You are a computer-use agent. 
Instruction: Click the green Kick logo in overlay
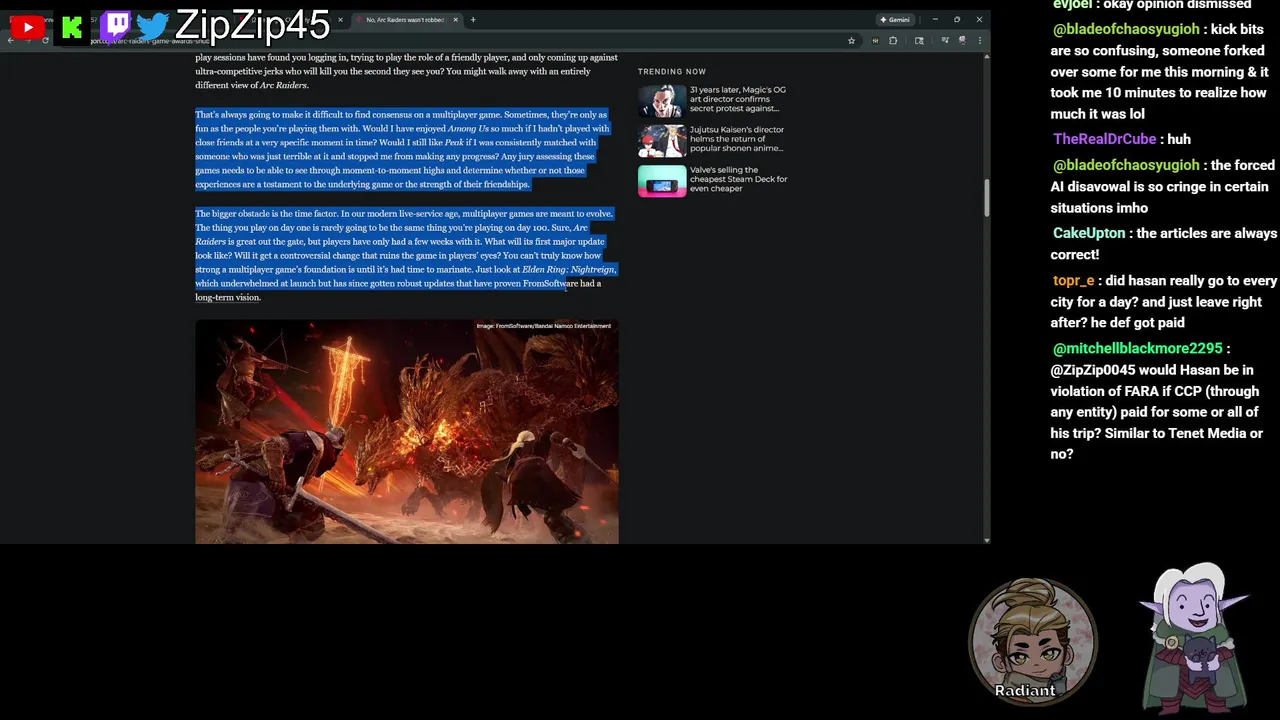pyautogui.click(x=72, y=27)
